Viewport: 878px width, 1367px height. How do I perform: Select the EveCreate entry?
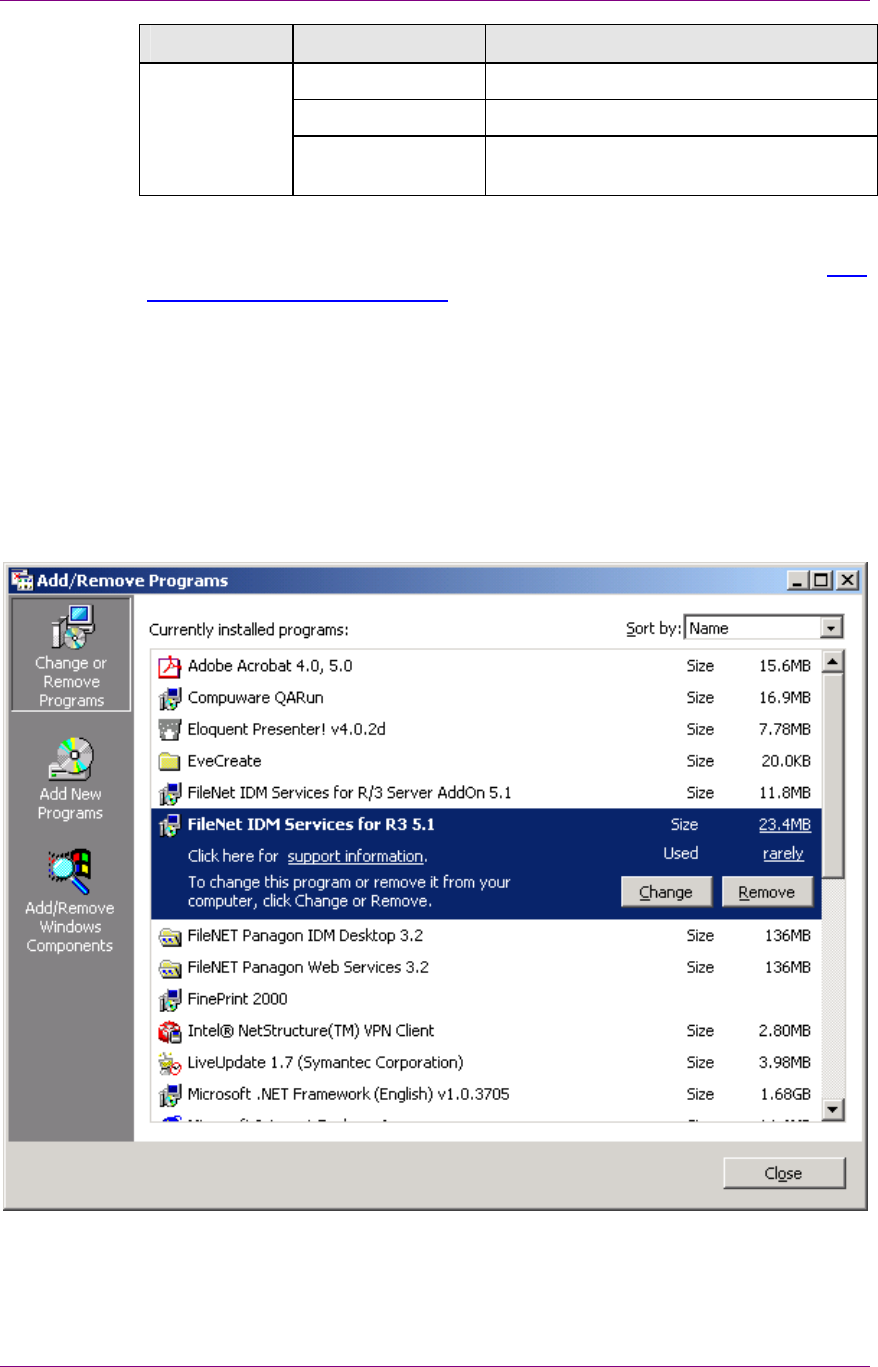coord(486,761)
